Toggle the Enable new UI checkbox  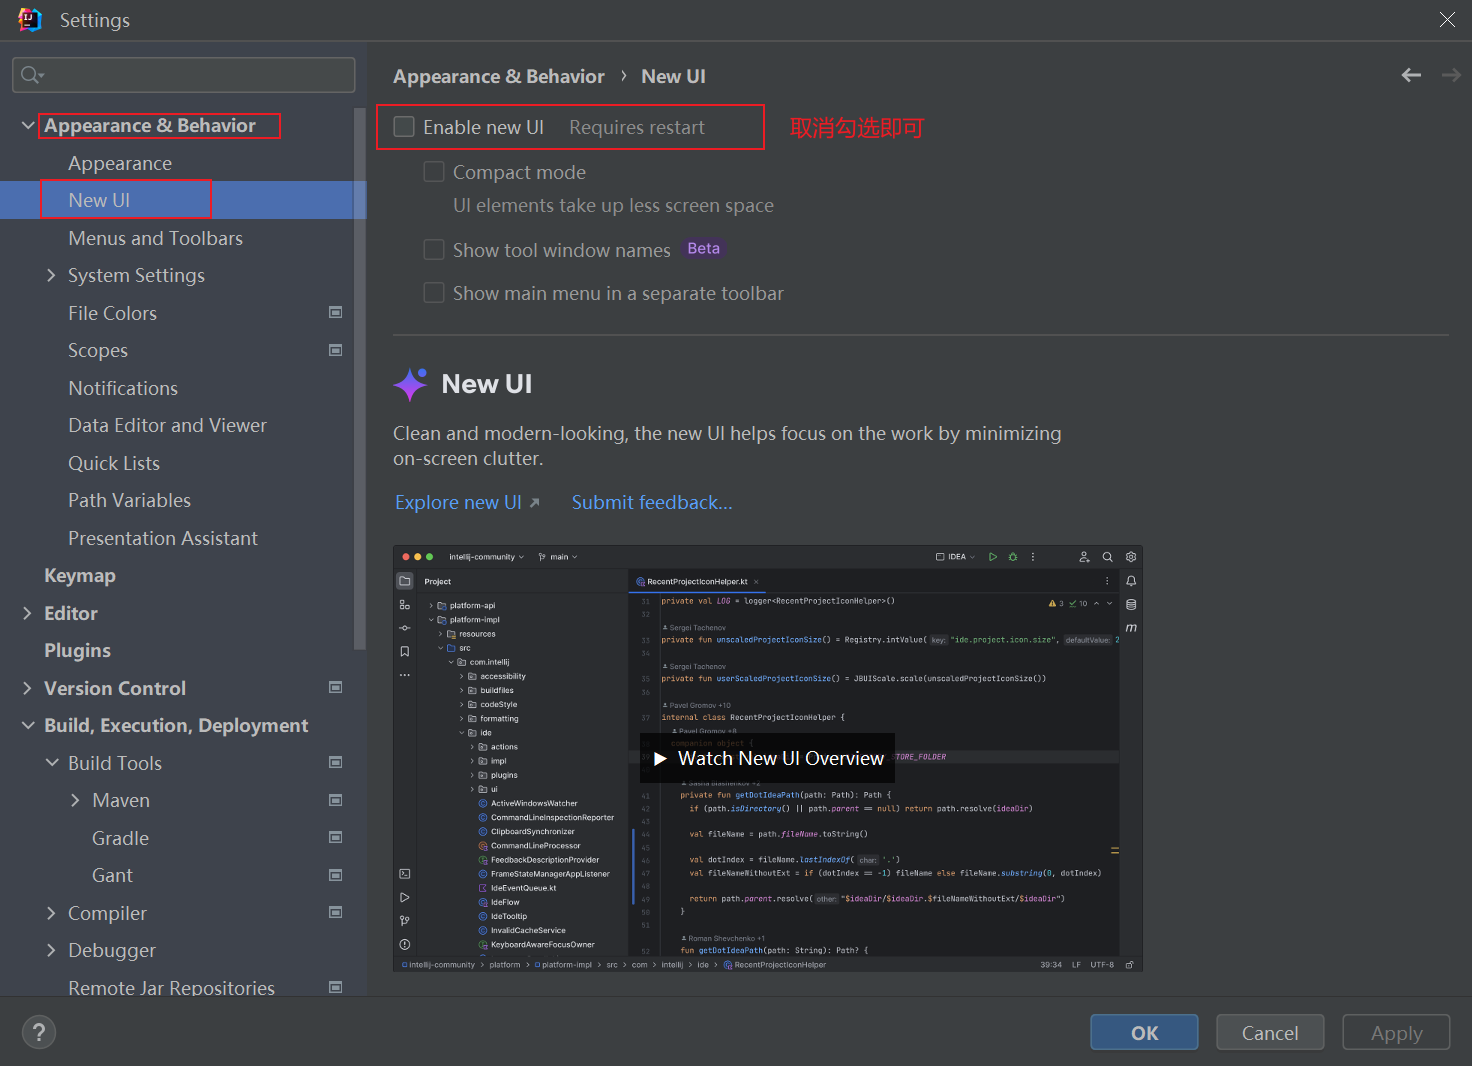pyautogui.click(x=404, y=127)
